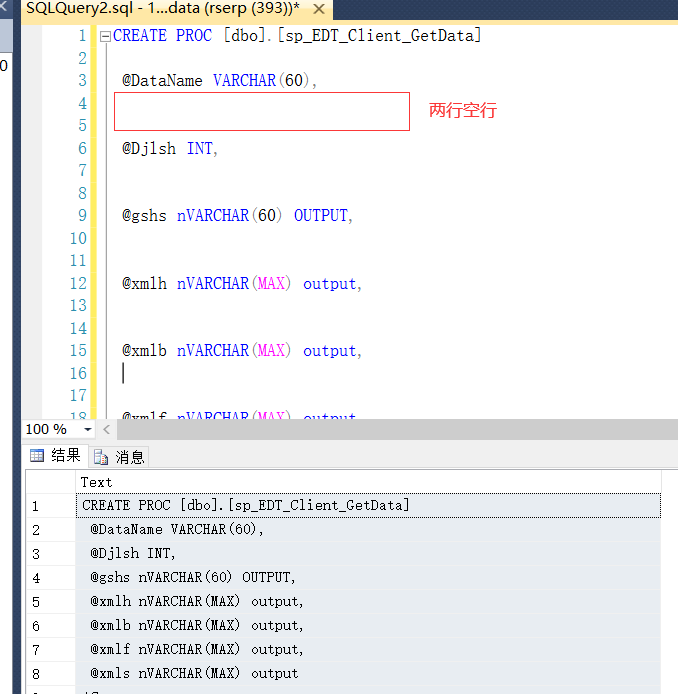Click output keyword on editor line 15
678x694 pixels.
click(x=330, y=351)
